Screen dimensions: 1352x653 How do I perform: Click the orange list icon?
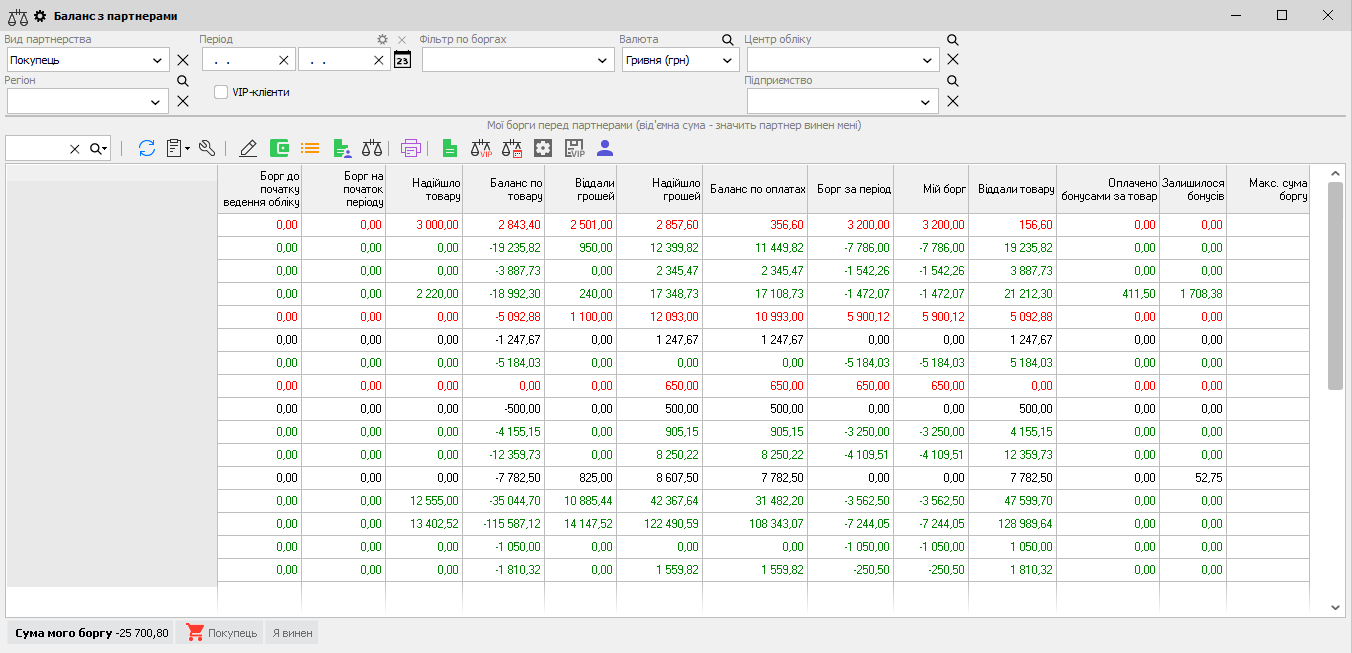(x=310, y=148)
